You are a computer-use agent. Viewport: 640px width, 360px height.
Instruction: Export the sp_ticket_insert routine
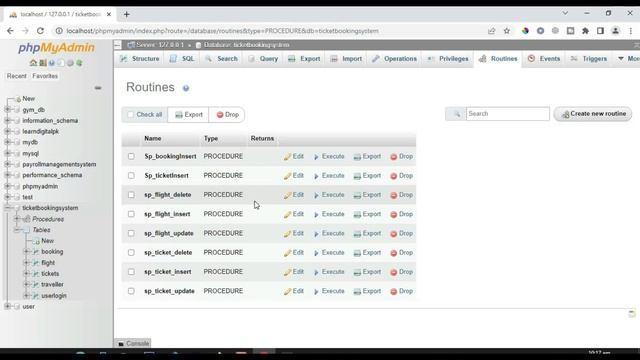[367, 272]
